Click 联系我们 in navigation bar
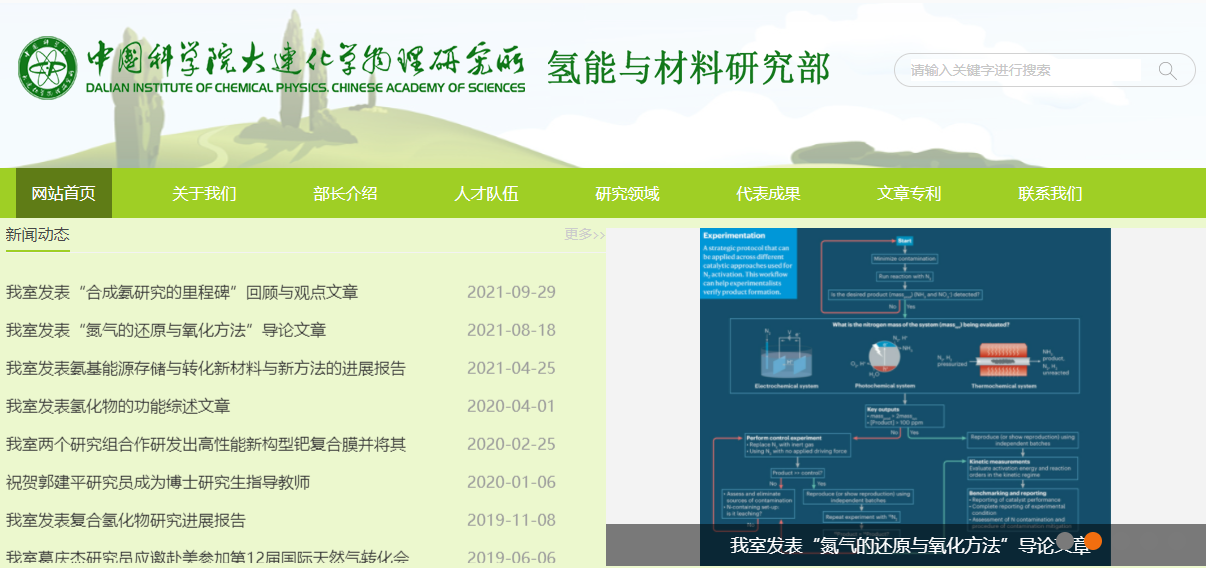Image resolution: width=1206 pixels, height=569 pixels. (1050, 193)
